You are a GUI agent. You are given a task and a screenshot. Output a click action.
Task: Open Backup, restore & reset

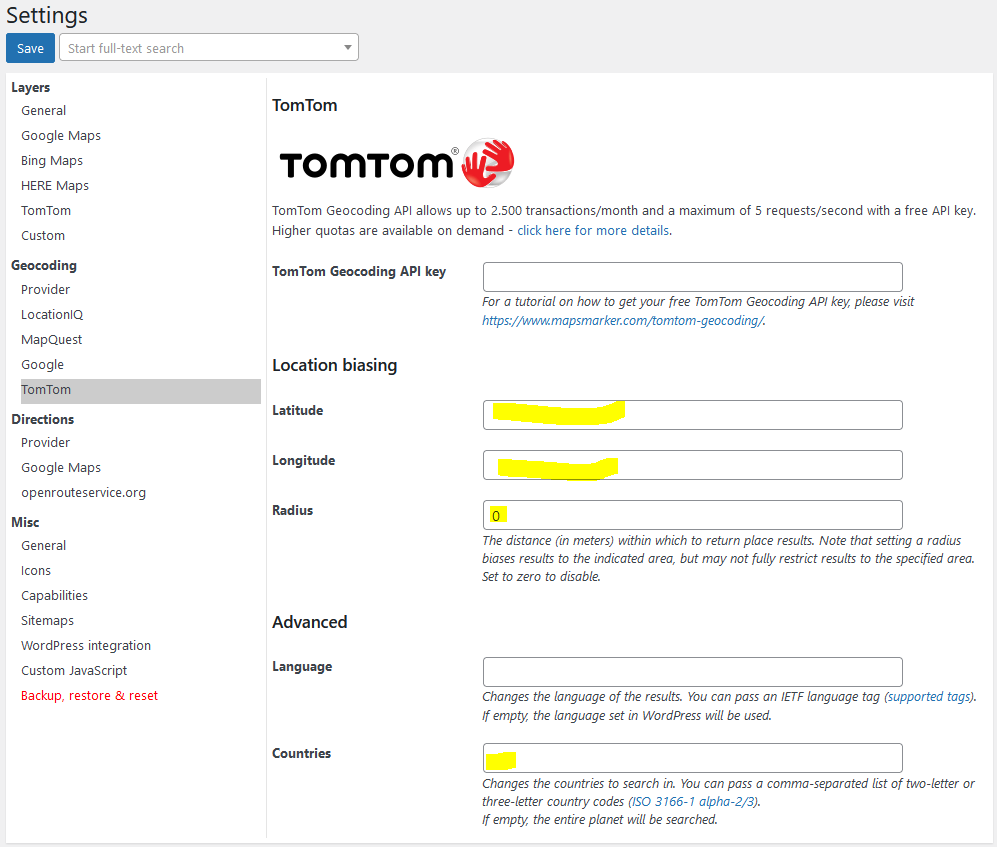tap(89, 696)
